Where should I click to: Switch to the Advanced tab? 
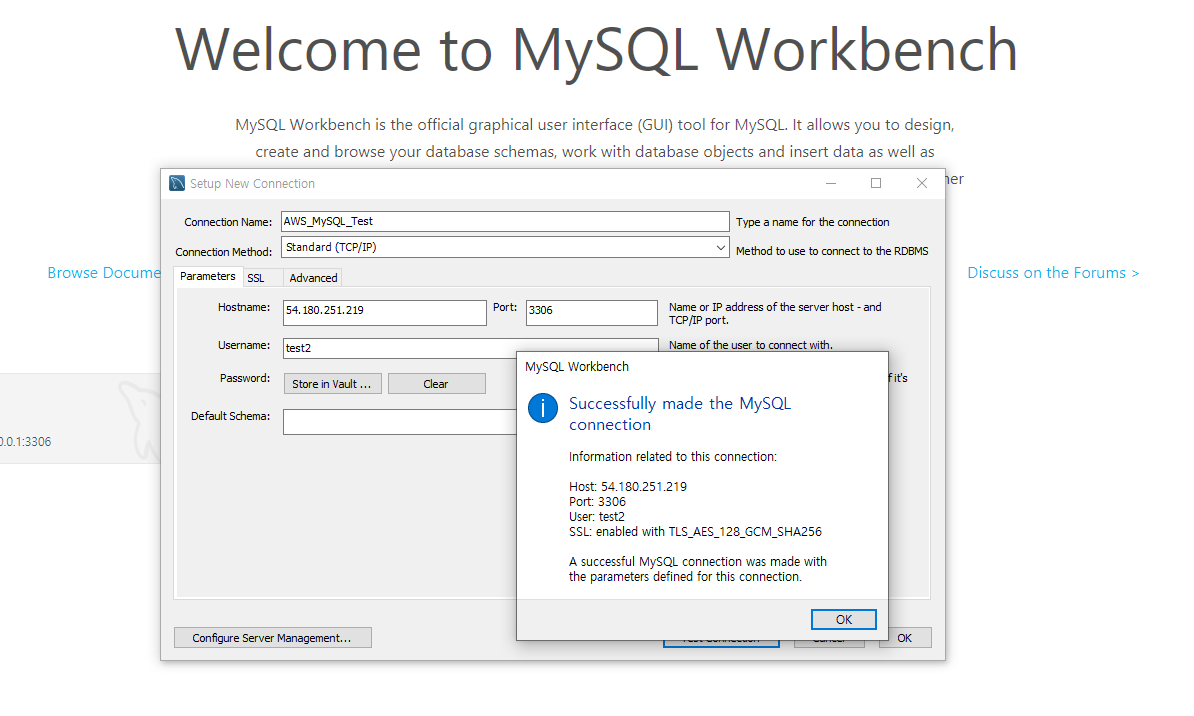point(313,278)
